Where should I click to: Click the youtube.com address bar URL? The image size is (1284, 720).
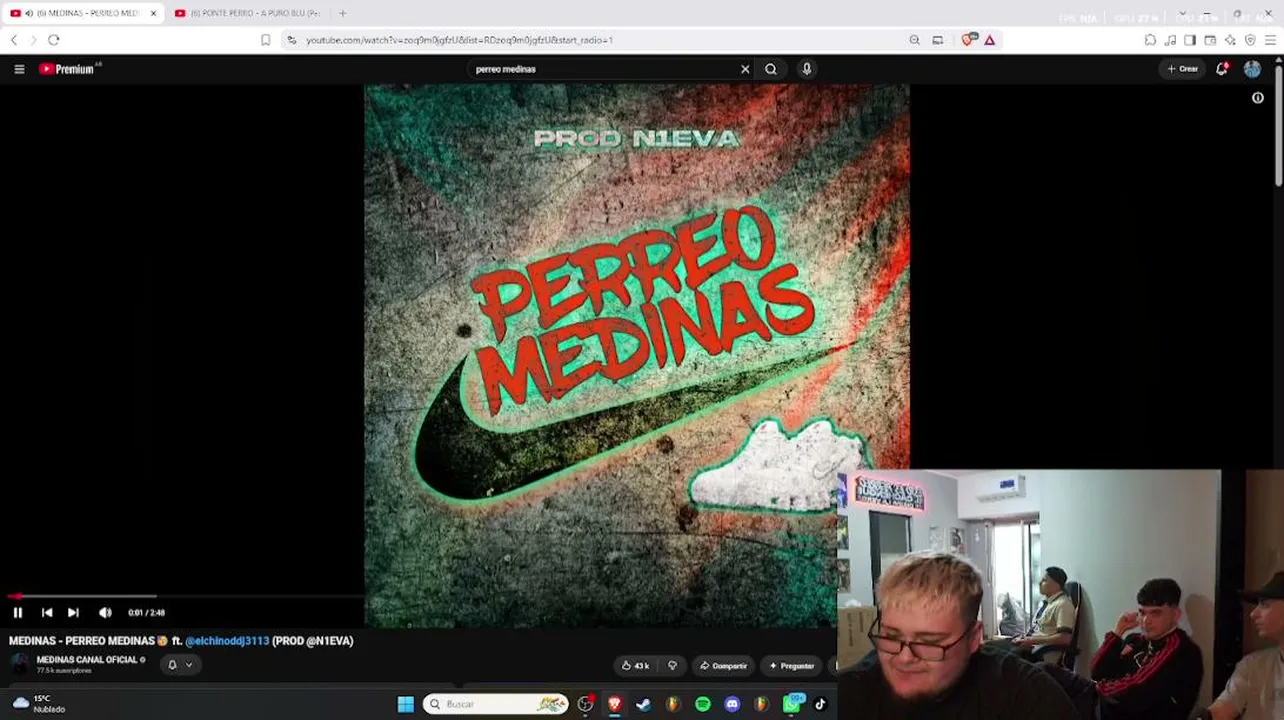pos(459,40)
